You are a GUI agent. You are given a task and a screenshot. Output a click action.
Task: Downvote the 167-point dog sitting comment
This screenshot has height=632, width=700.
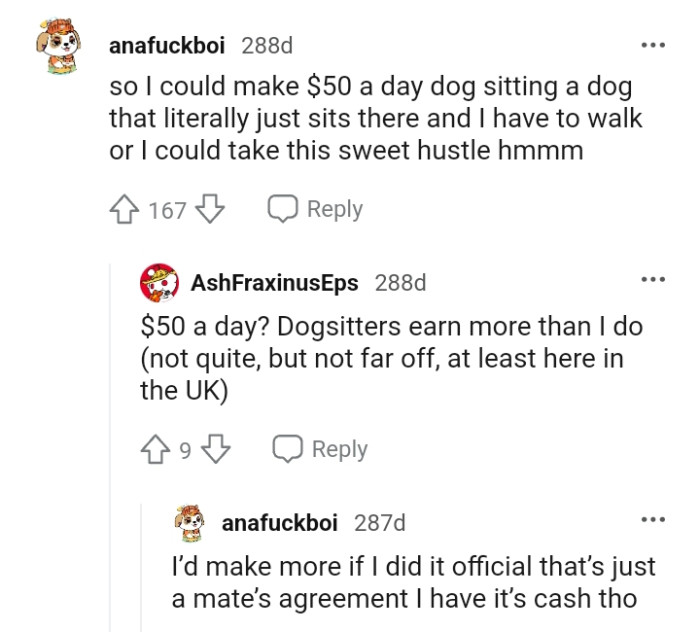209,210
